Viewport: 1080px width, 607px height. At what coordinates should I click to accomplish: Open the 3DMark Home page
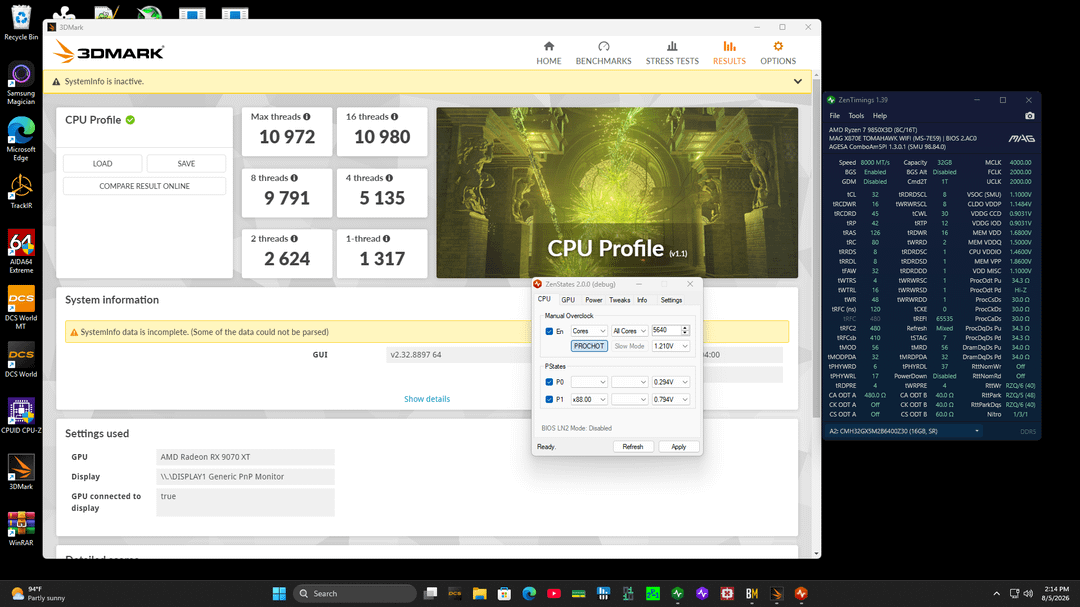pyautogui.click(x=548, y=53)
